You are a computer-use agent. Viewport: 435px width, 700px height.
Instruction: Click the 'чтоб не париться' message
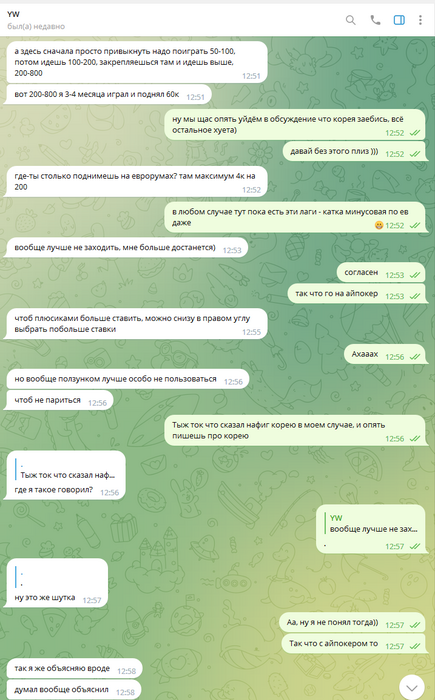click(59, 401)
